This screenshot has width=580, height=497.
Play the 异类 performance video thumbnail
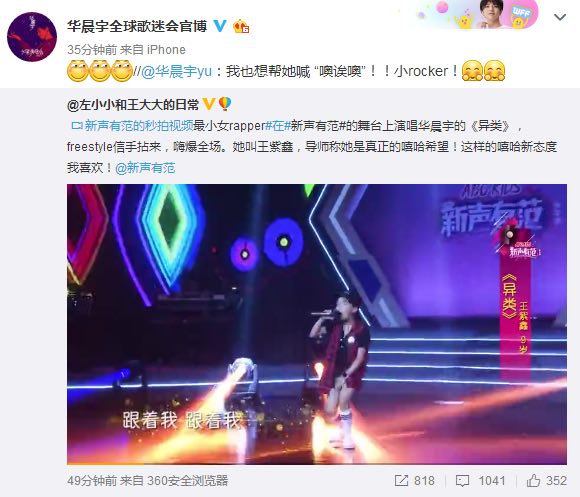pyautogui.click(x=317, y=324)
